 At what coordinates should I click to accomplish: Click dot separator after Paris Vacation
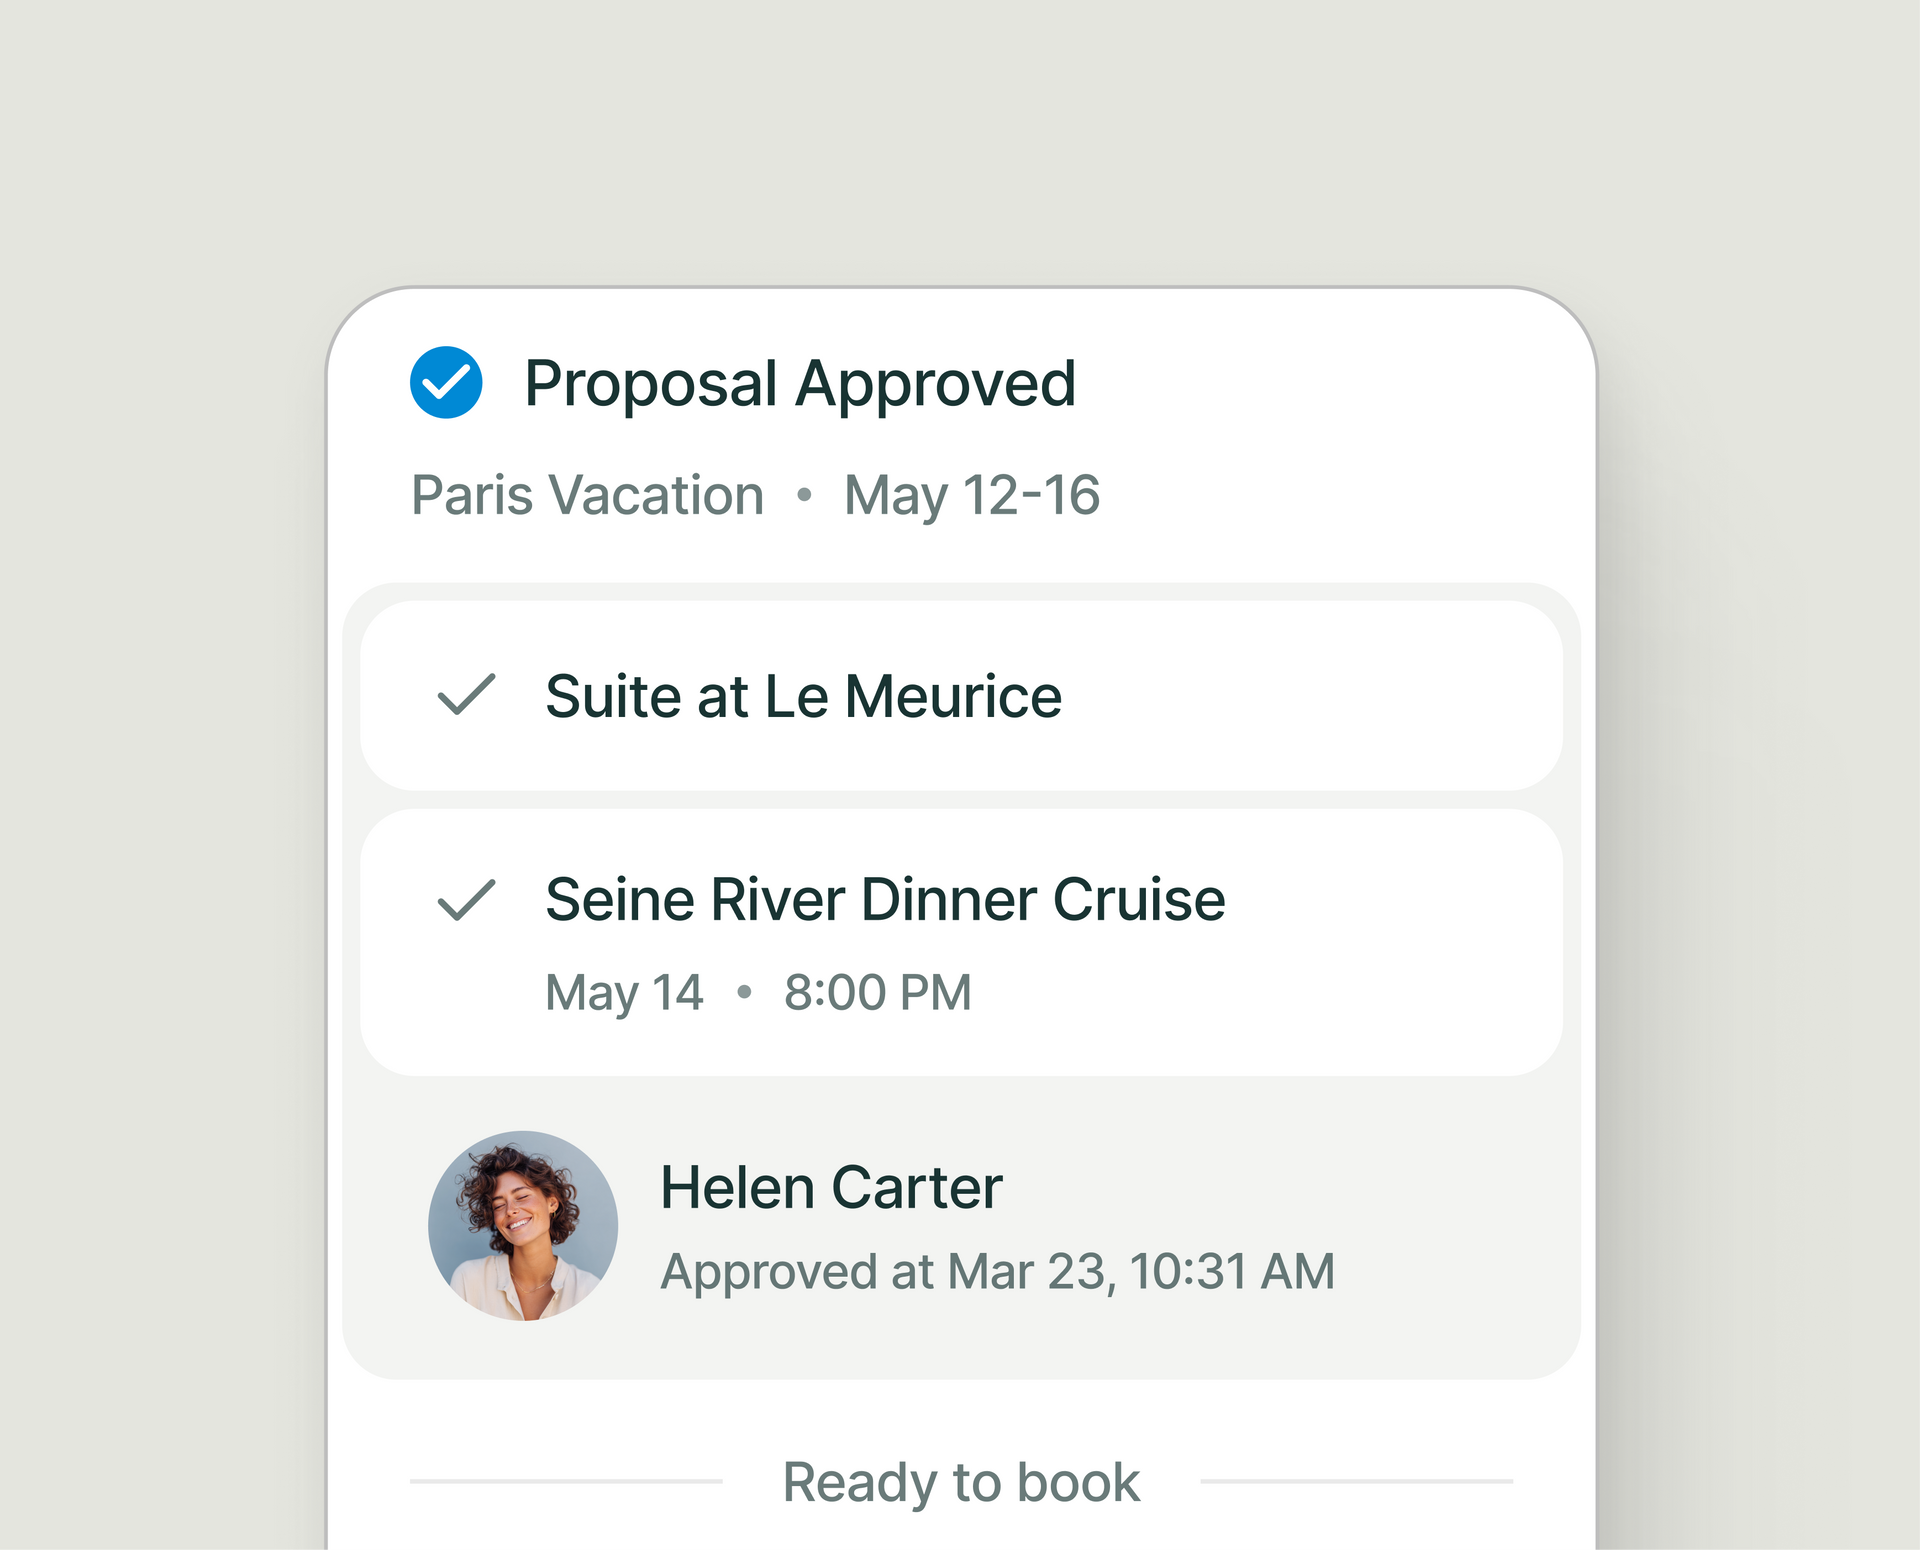tap(804, 495)
